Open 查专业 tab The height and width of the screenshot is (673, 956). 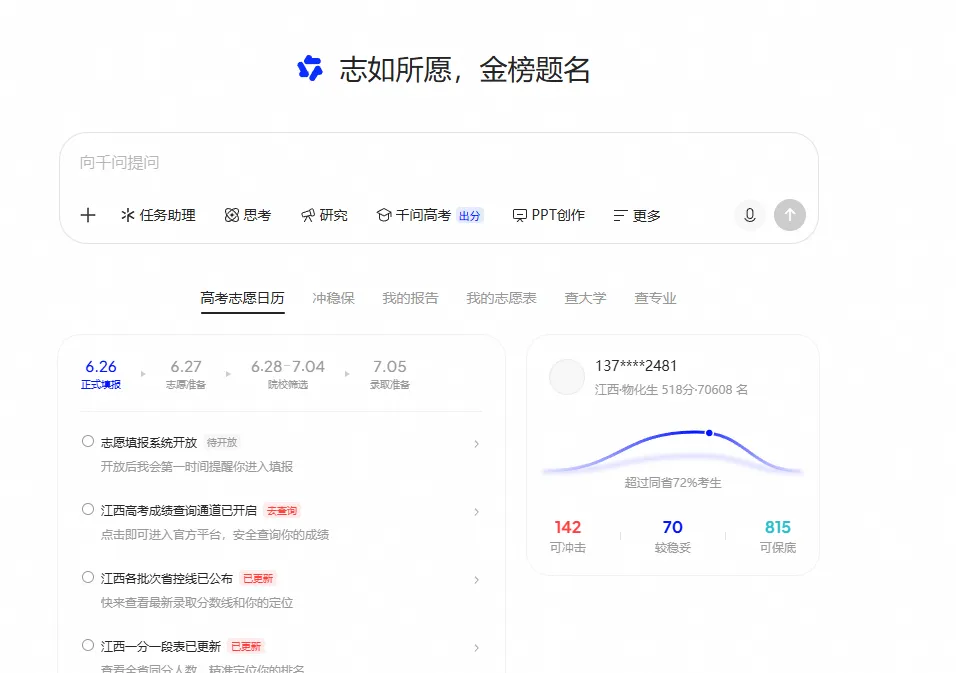(x=655, y=298)
